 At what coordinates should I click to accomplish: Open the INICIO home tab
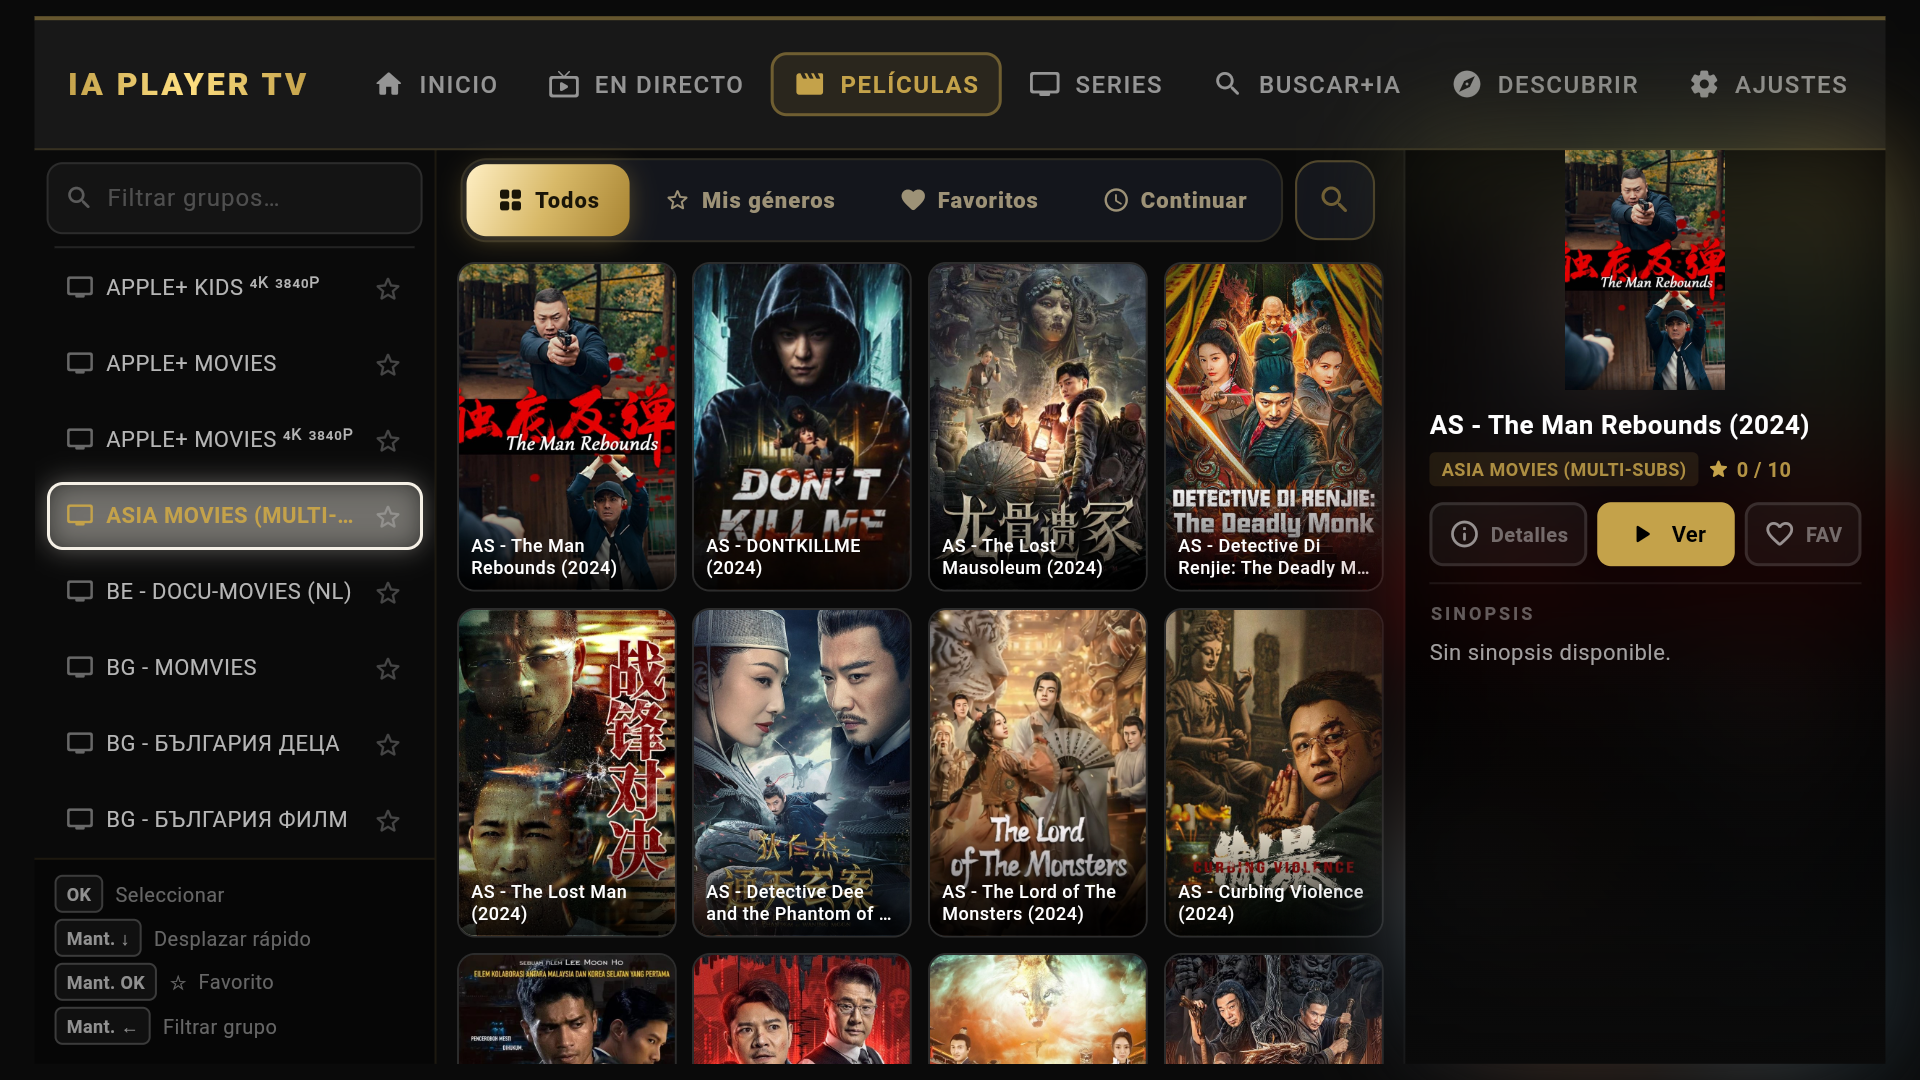pyautogui.click(x=436, y=85)
